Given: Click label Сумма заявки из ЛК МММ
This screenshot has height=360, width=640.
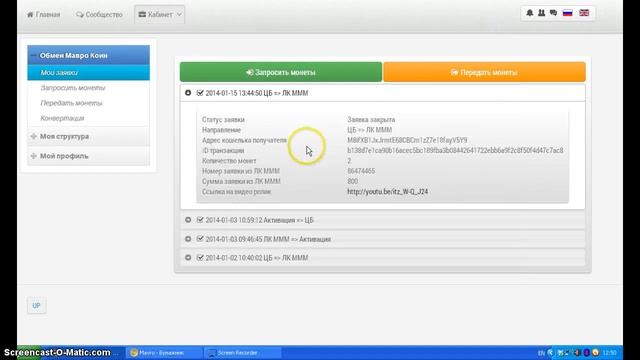Looking at the screenshot, I should 241,181.
